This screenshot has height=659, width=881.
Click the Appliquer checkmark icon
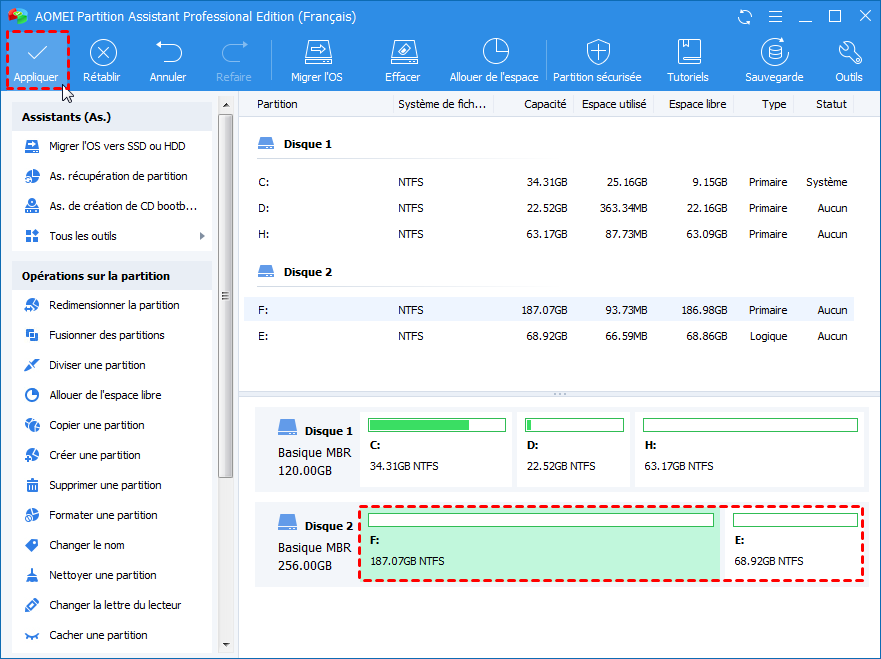pyautogui.click(x=36, y=53)
